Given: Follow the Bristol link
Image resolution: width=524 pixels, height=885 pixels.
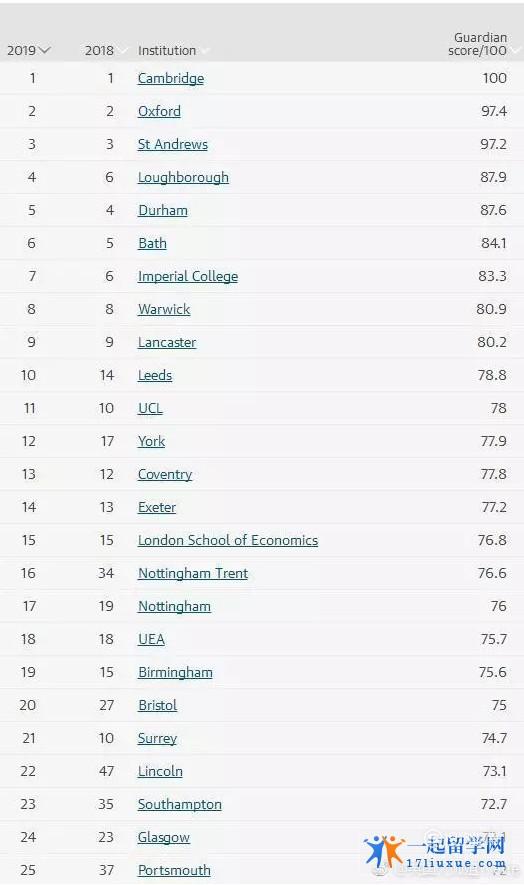Looking at the screenshot, I should tap(158, 706).
